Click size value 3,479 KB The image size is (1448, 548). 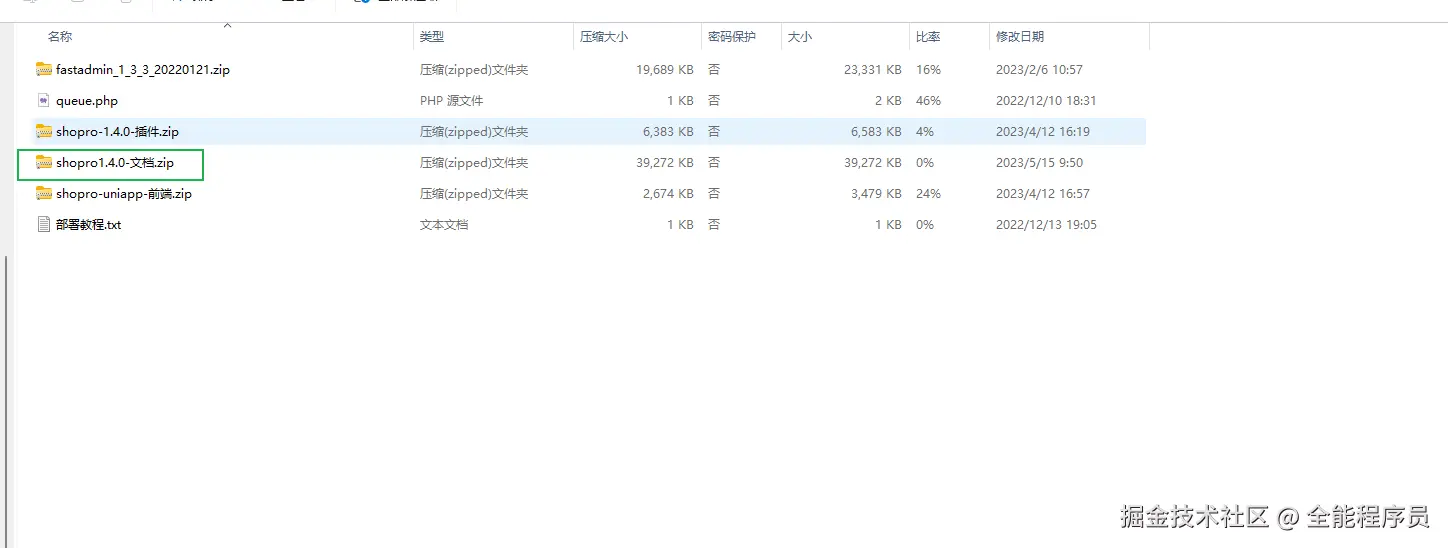point(877,194)
